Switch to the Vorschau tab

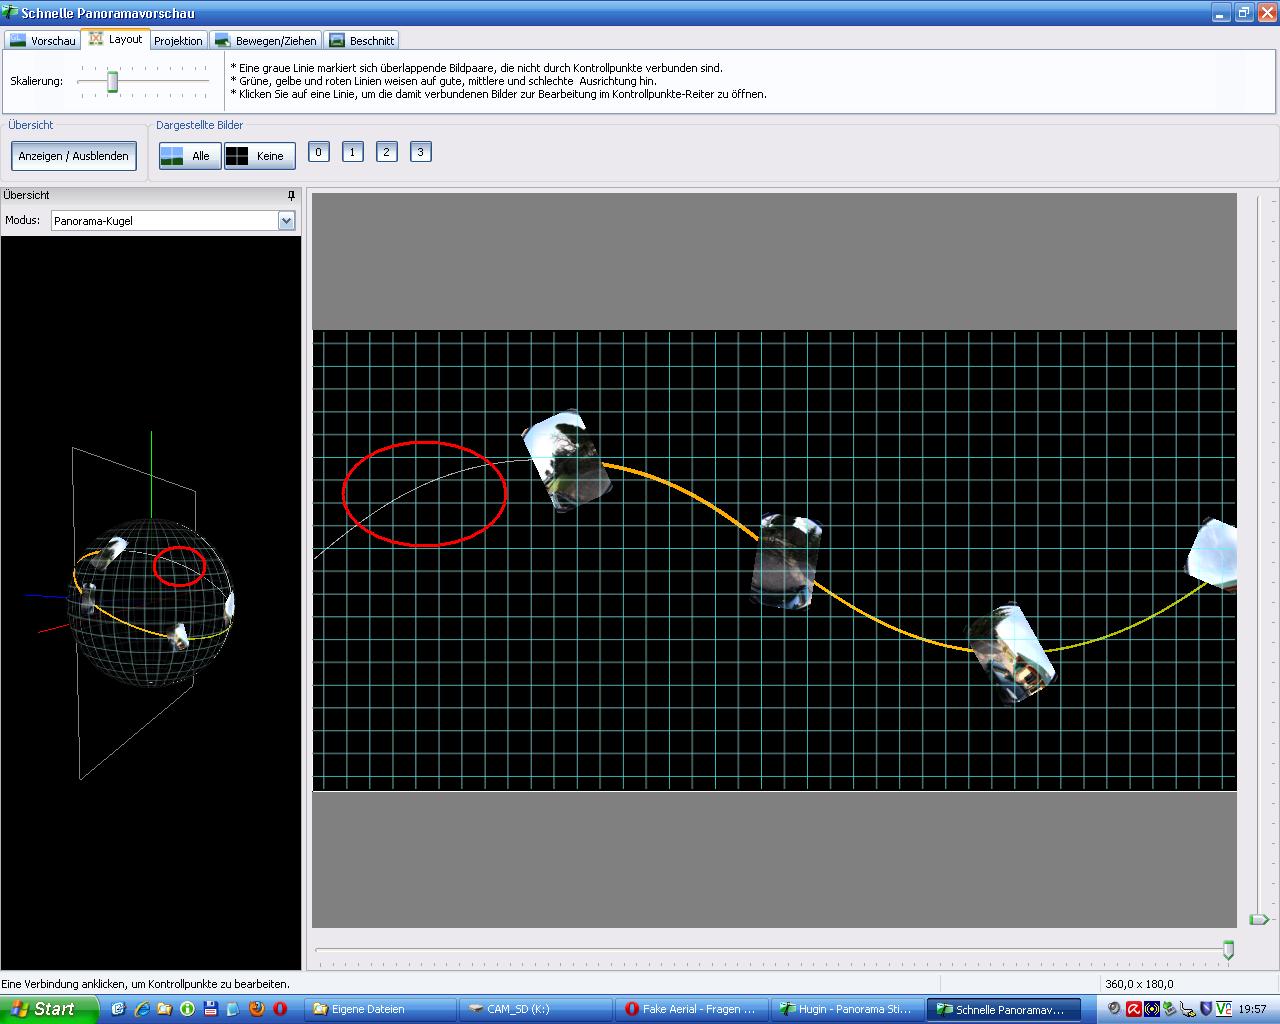pos(42,41)
